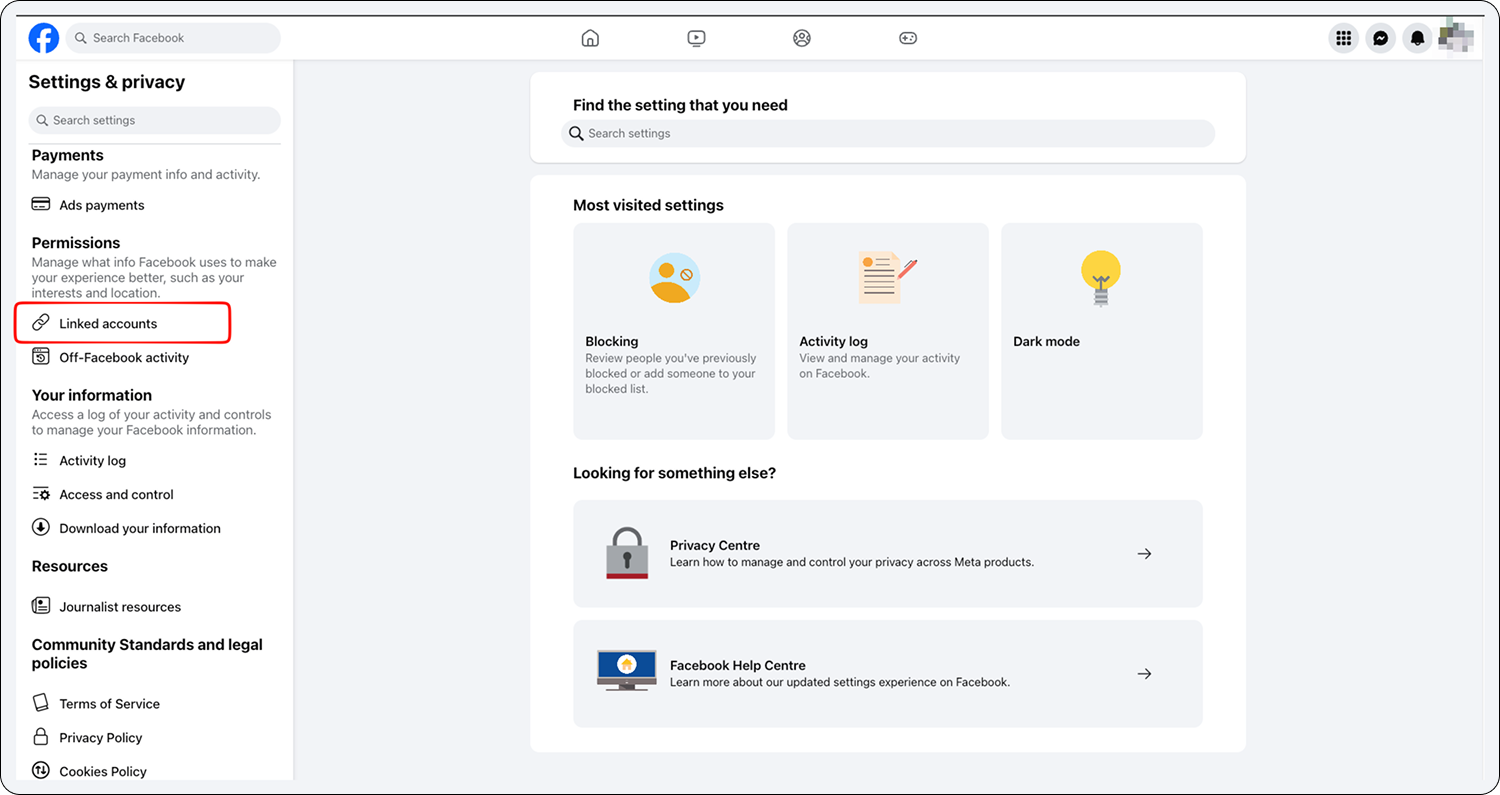Open Privacy Policy

pyautogui.click(x=101, y=738)
